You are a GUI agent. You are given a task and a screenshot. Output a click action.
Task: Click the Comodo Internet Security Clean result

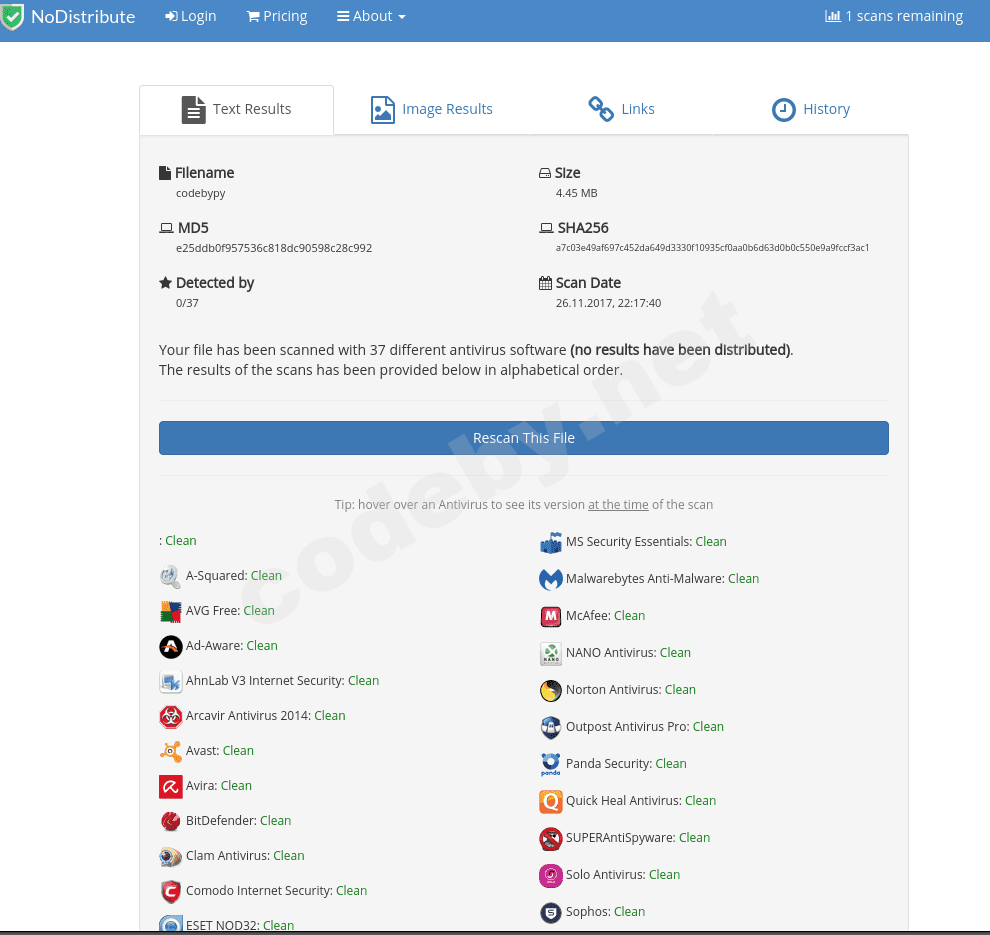click(351, 891)
